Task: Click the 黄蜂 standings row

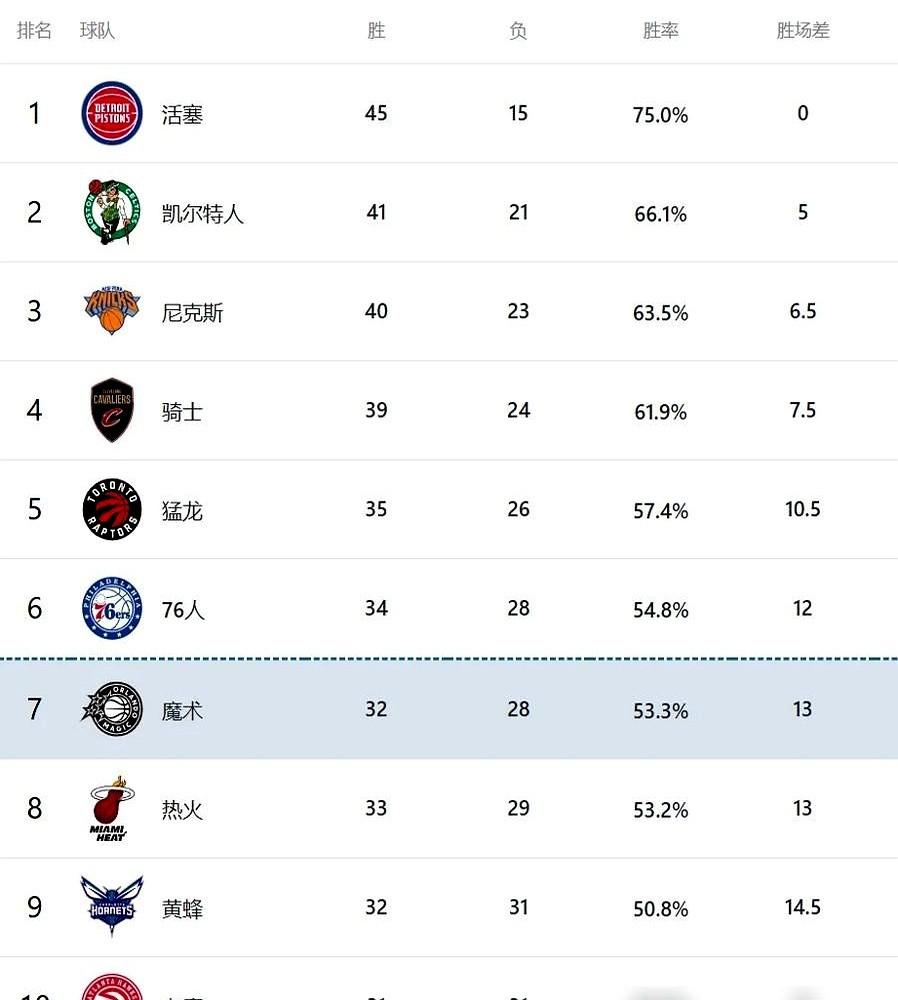Action: click(x=449, y=907)
